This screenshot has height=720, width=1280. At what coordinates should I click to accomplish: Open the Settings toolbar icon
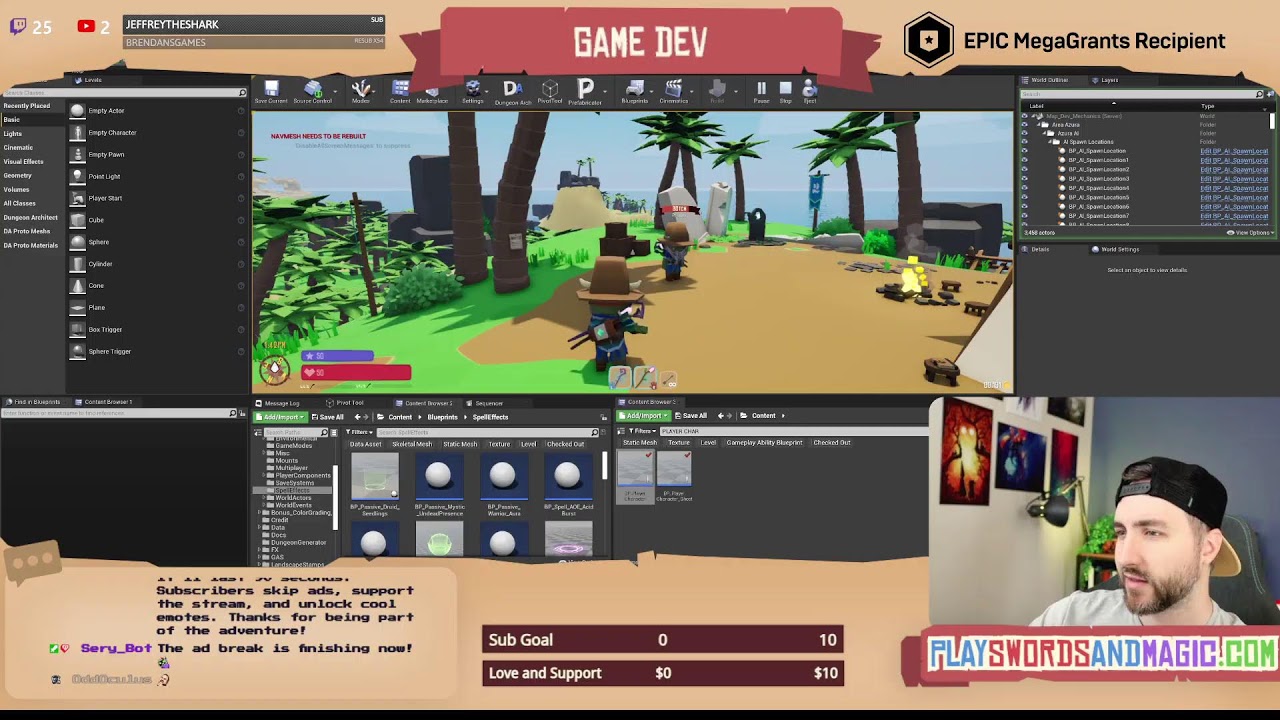[473, 92]
